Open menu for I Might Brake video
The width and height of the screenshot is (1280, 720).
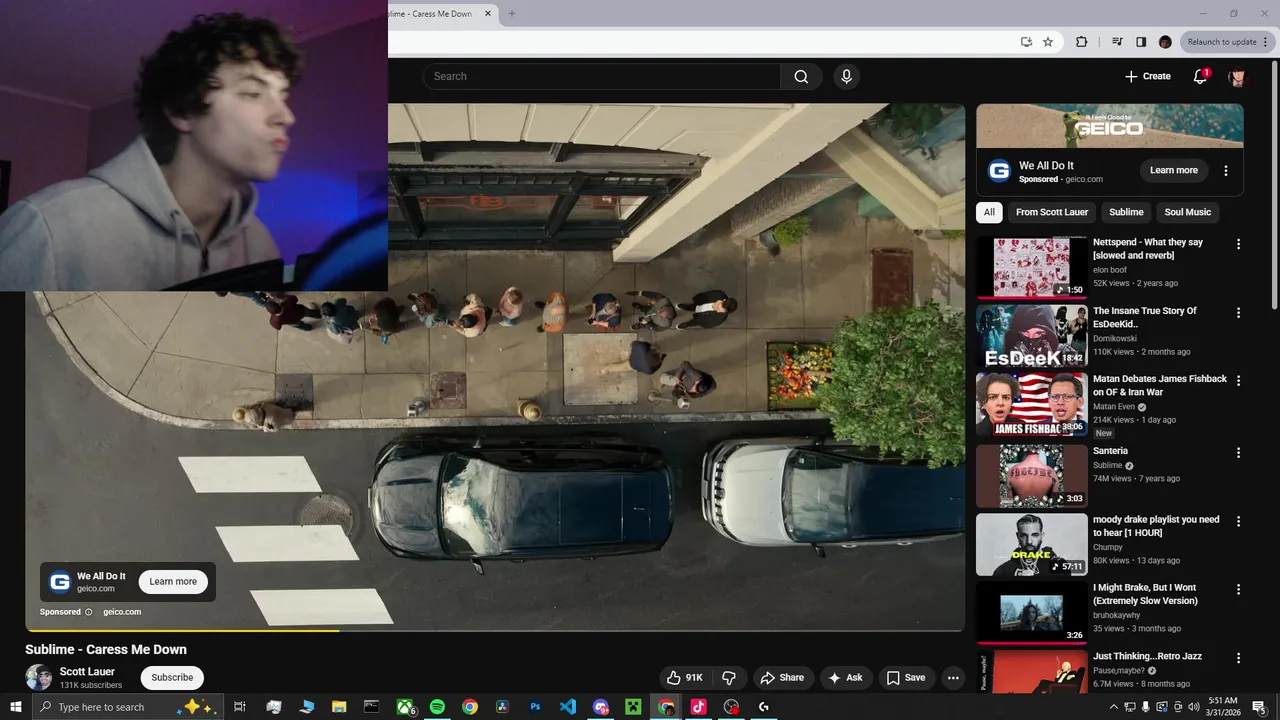click(1238, 590)
